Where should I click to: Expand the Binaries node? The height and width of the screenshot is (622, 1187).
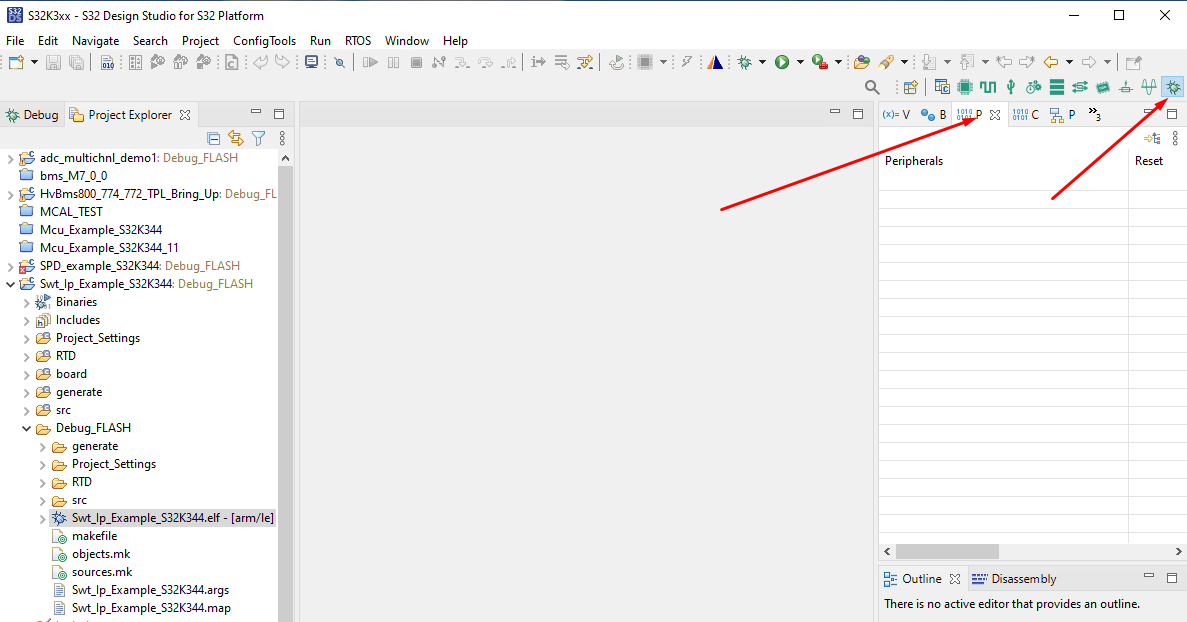pyautogui.click(x=26, y=302)
